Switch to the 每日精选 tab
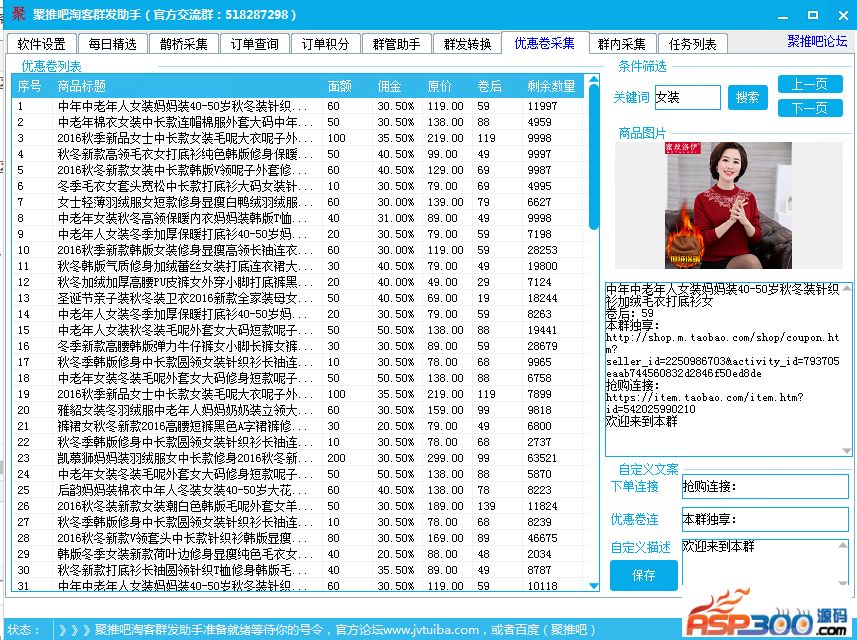This screenshot has width=857, height=640. pyautogui.click(x=112, y=44)
